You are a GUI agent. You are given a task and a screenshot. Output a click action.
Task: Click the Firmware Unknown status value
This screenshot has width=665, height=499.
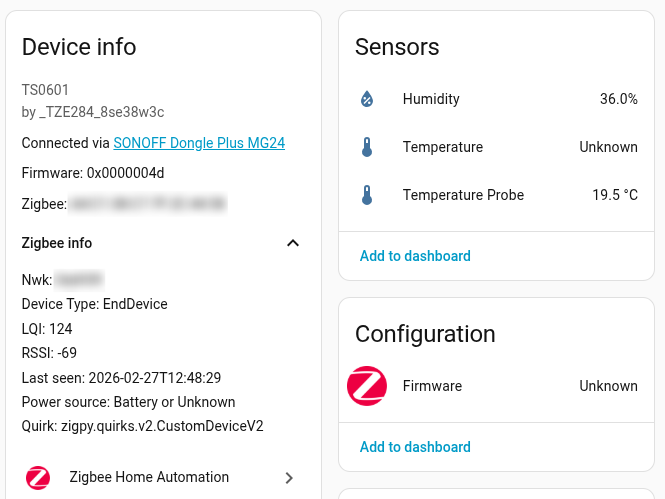(x=608, y=386)
